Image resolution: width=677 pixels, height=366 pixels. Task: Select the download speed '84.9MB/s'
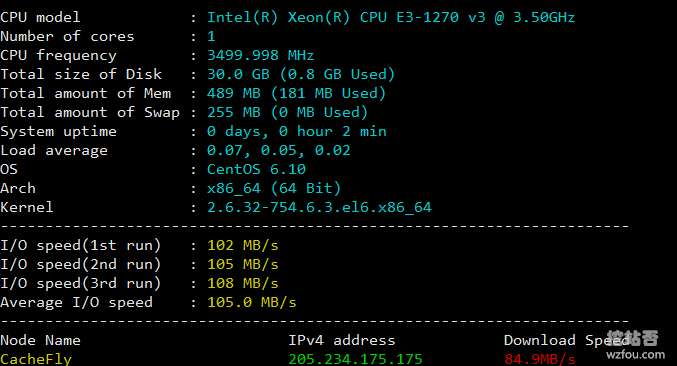point(540,359)
